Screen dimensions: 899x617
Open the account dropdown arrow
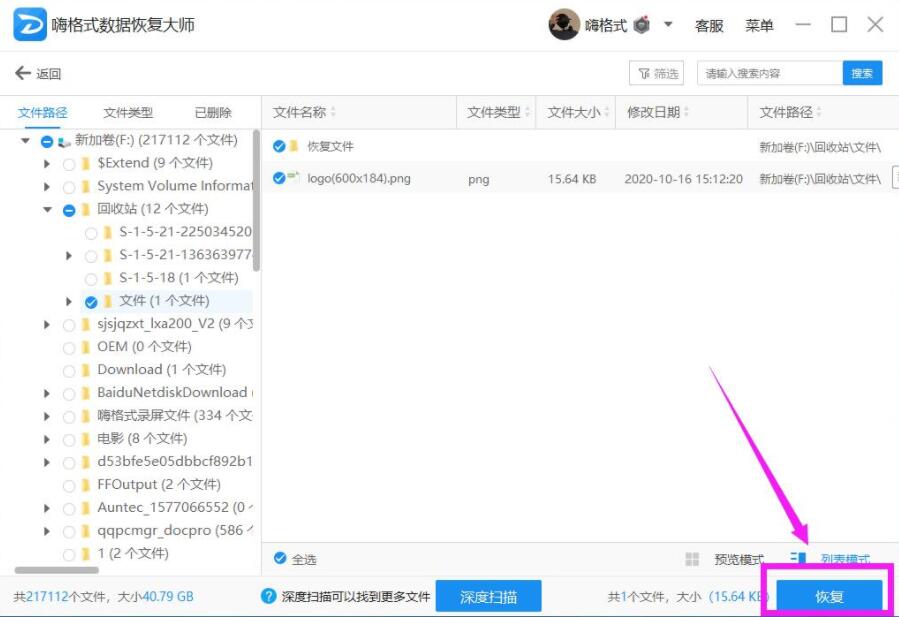[x=668, y=25]
